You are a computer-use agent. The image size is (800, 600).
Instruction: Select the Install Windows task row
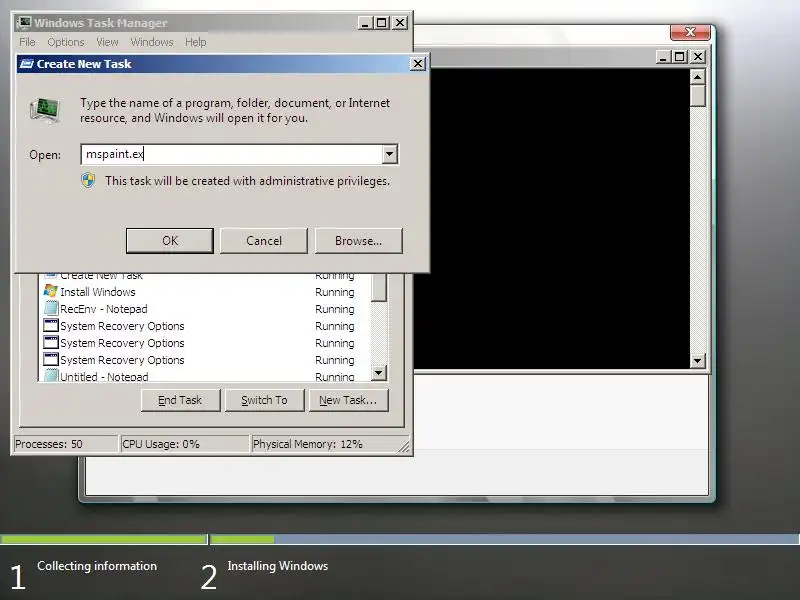204,292
